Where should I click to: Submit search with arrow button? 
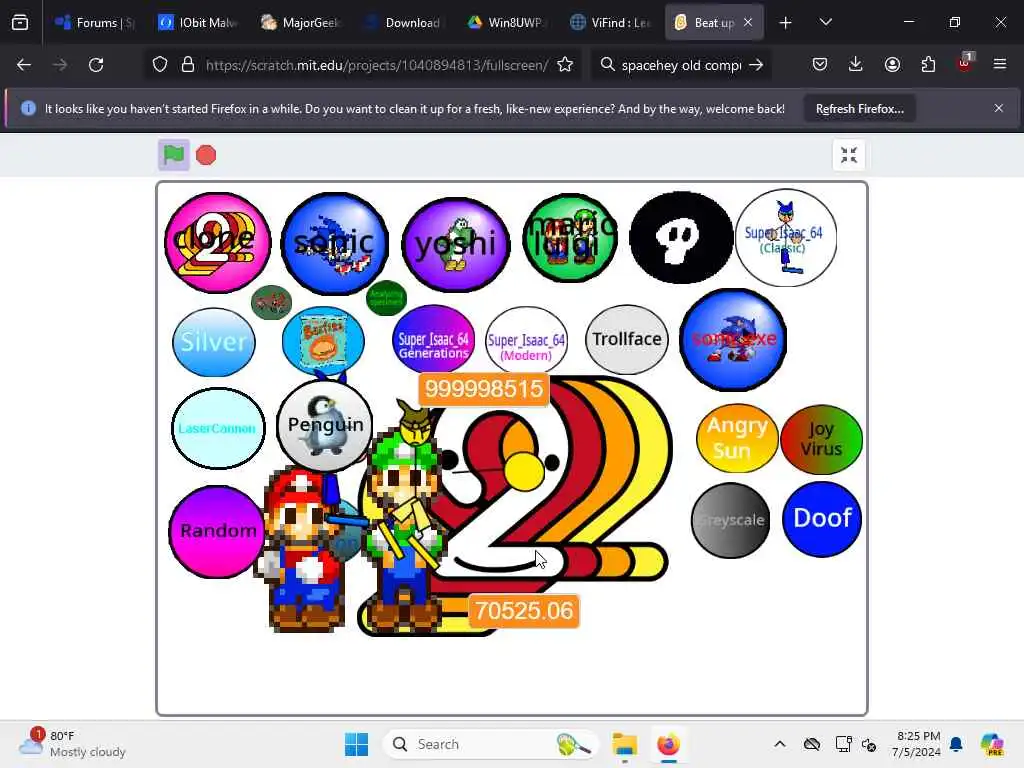pos(756,65)
